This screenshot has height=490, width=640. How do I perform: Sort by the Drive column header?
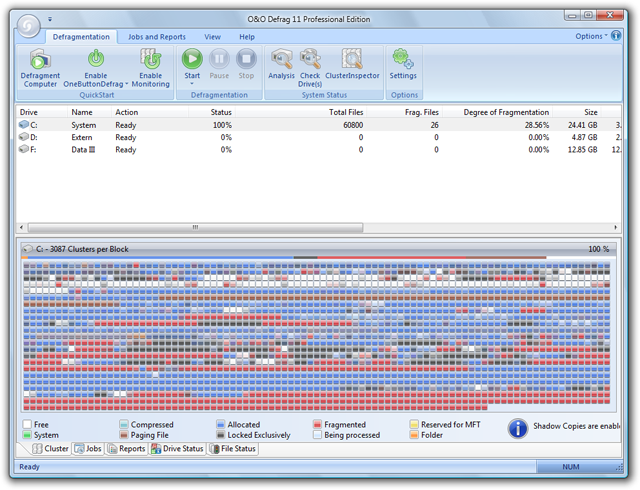tap(42, 112)
